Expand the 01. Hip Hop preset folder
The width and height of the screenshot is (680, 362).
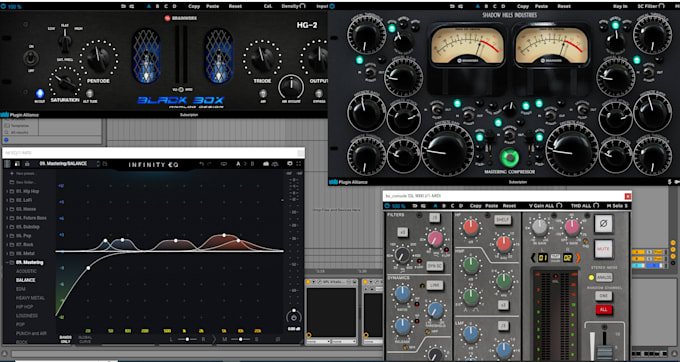click(7, 191)
